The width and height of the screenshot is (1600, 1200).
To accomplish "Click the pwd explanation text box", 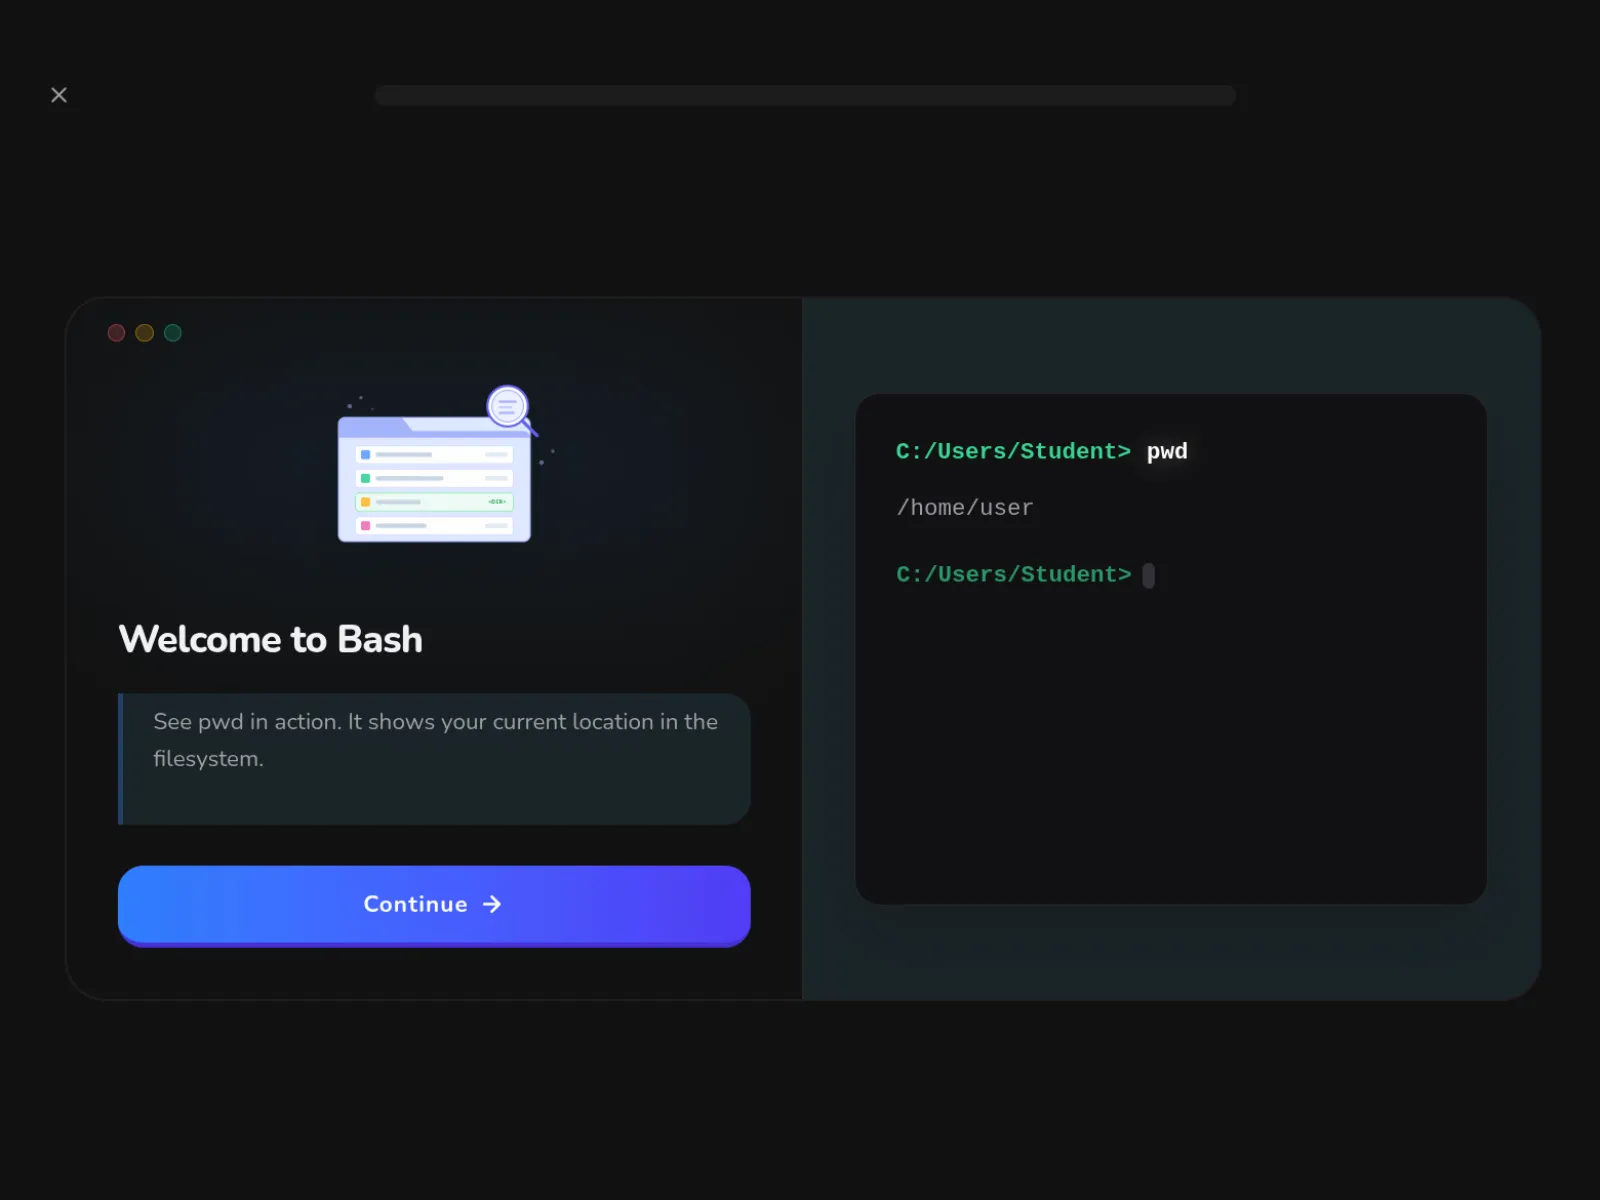I will point(434,759).
